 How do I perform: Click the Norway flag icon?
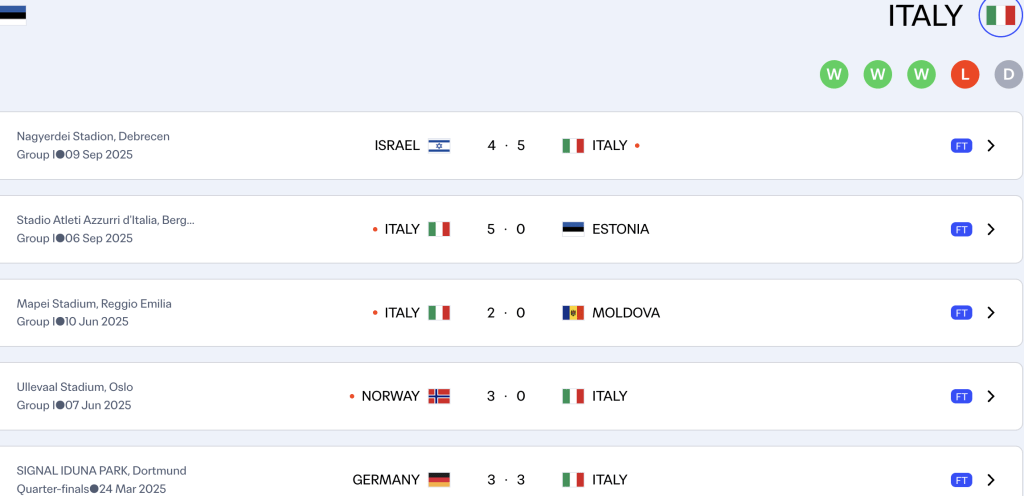439,396
